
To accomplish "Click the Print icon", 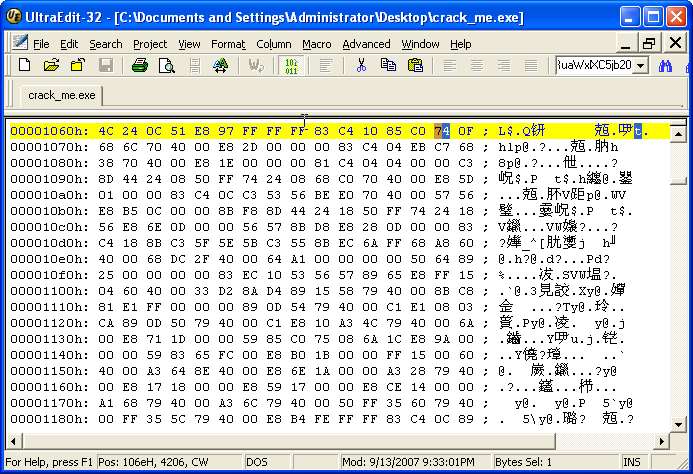I will (140, 65).
